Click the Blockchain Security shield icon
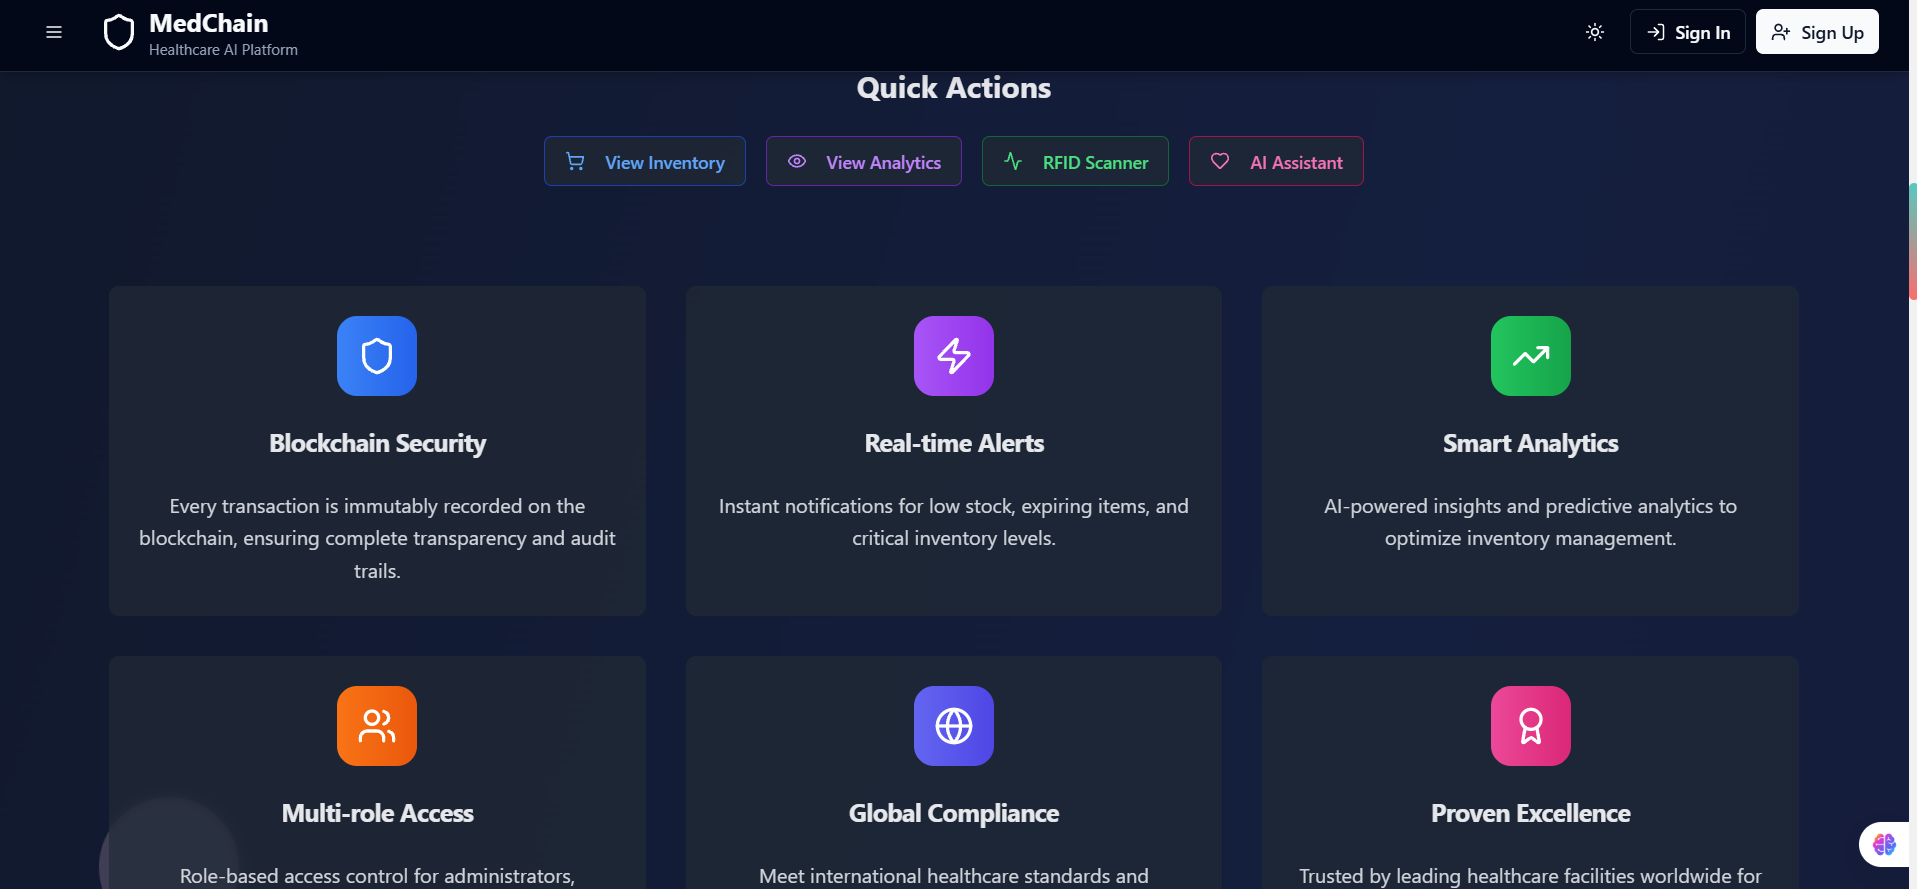The width and height of the screenshot is (1917, 889). tap(377, 356)
